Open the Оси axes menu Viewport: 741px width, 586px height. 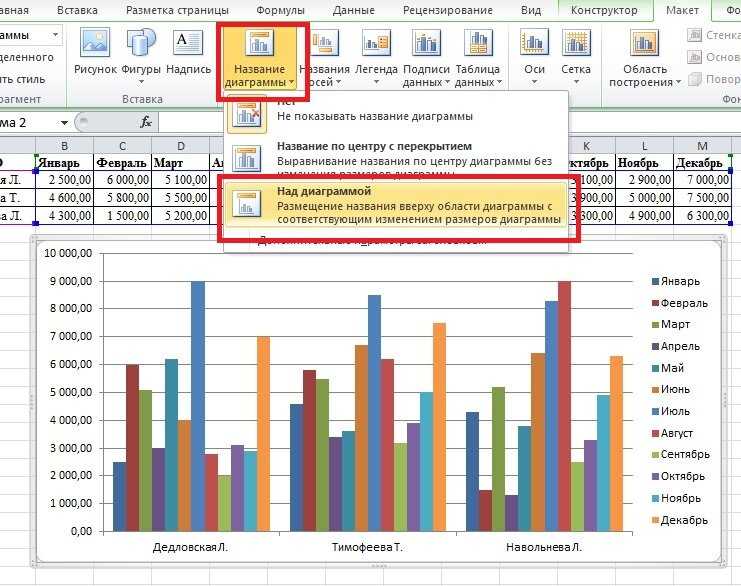tap(534, 57)
